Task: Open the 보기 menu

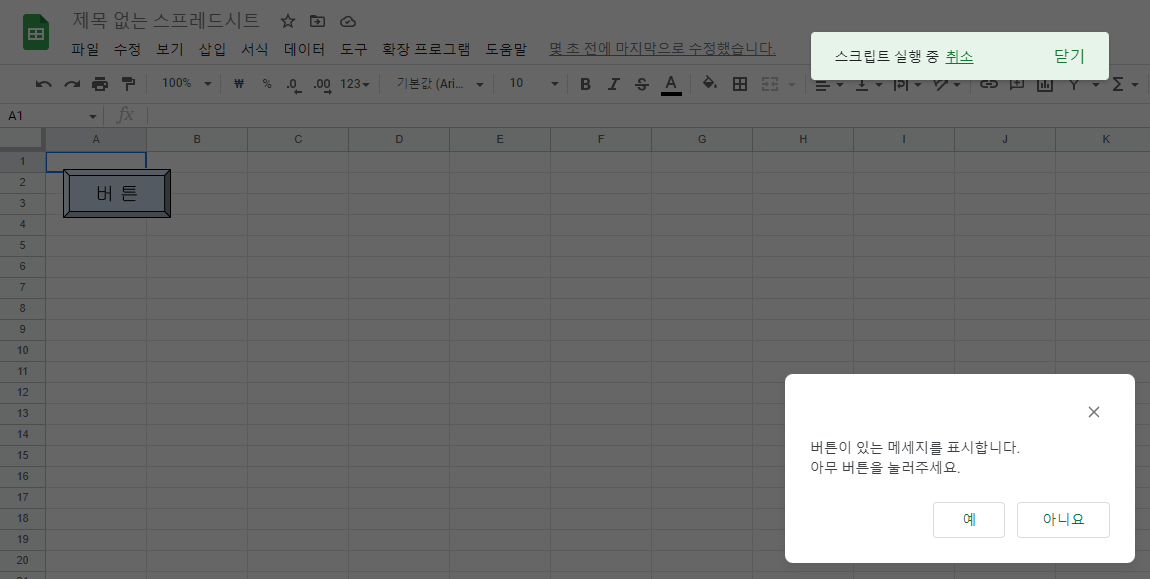Action: (169, 49)
